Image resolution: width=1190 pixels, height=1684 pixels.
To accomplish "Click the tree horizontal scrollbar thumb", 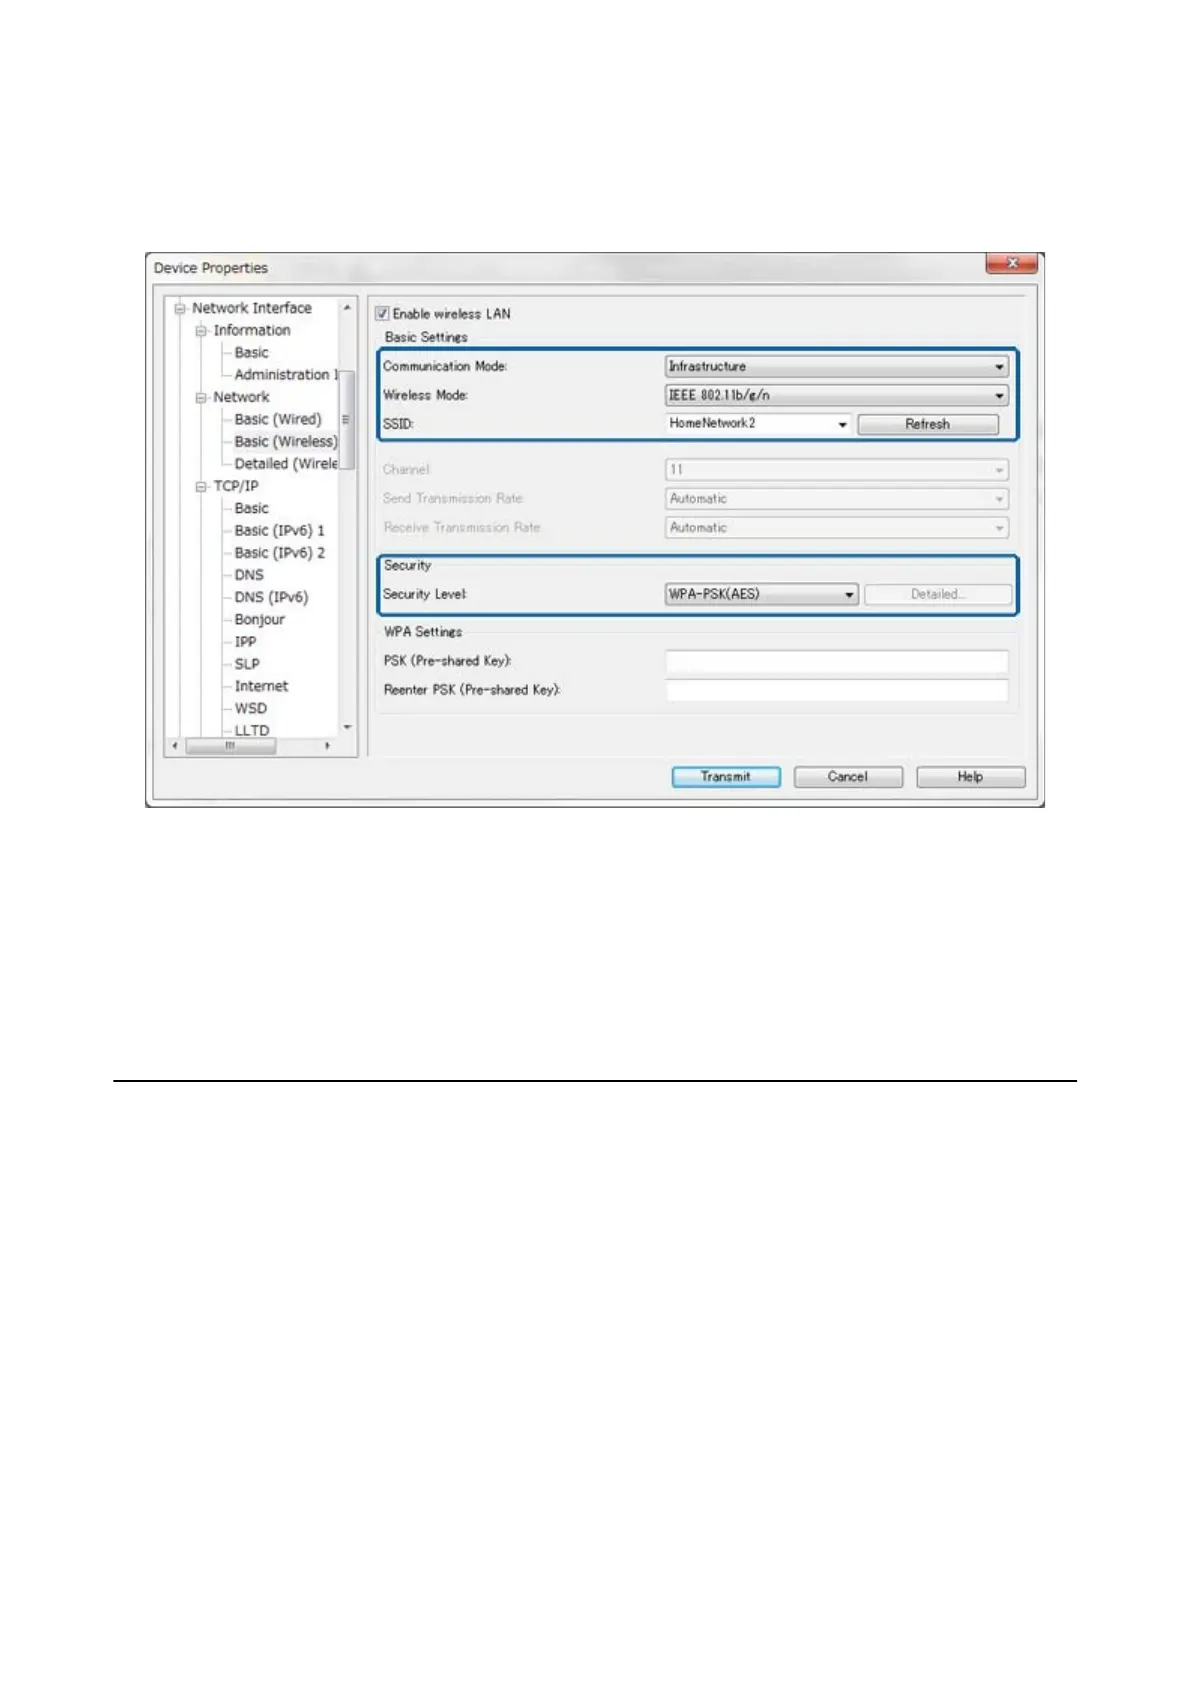I will coord(230,746).
